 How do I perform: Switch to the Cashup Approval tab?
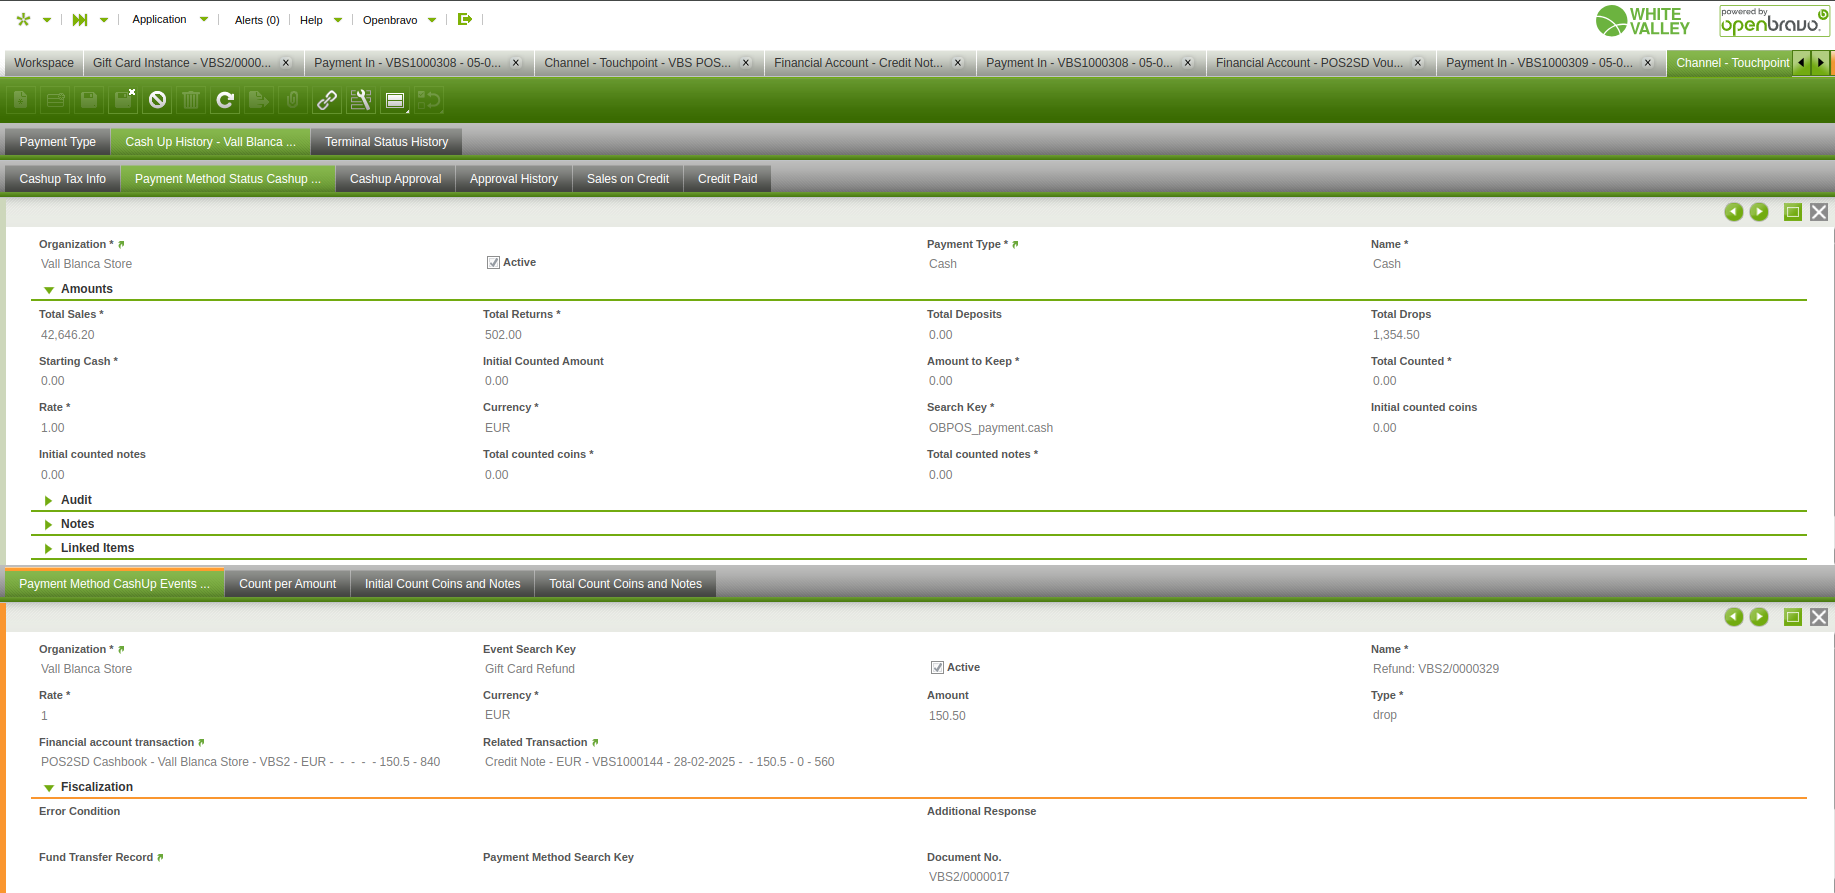point(396,179)
